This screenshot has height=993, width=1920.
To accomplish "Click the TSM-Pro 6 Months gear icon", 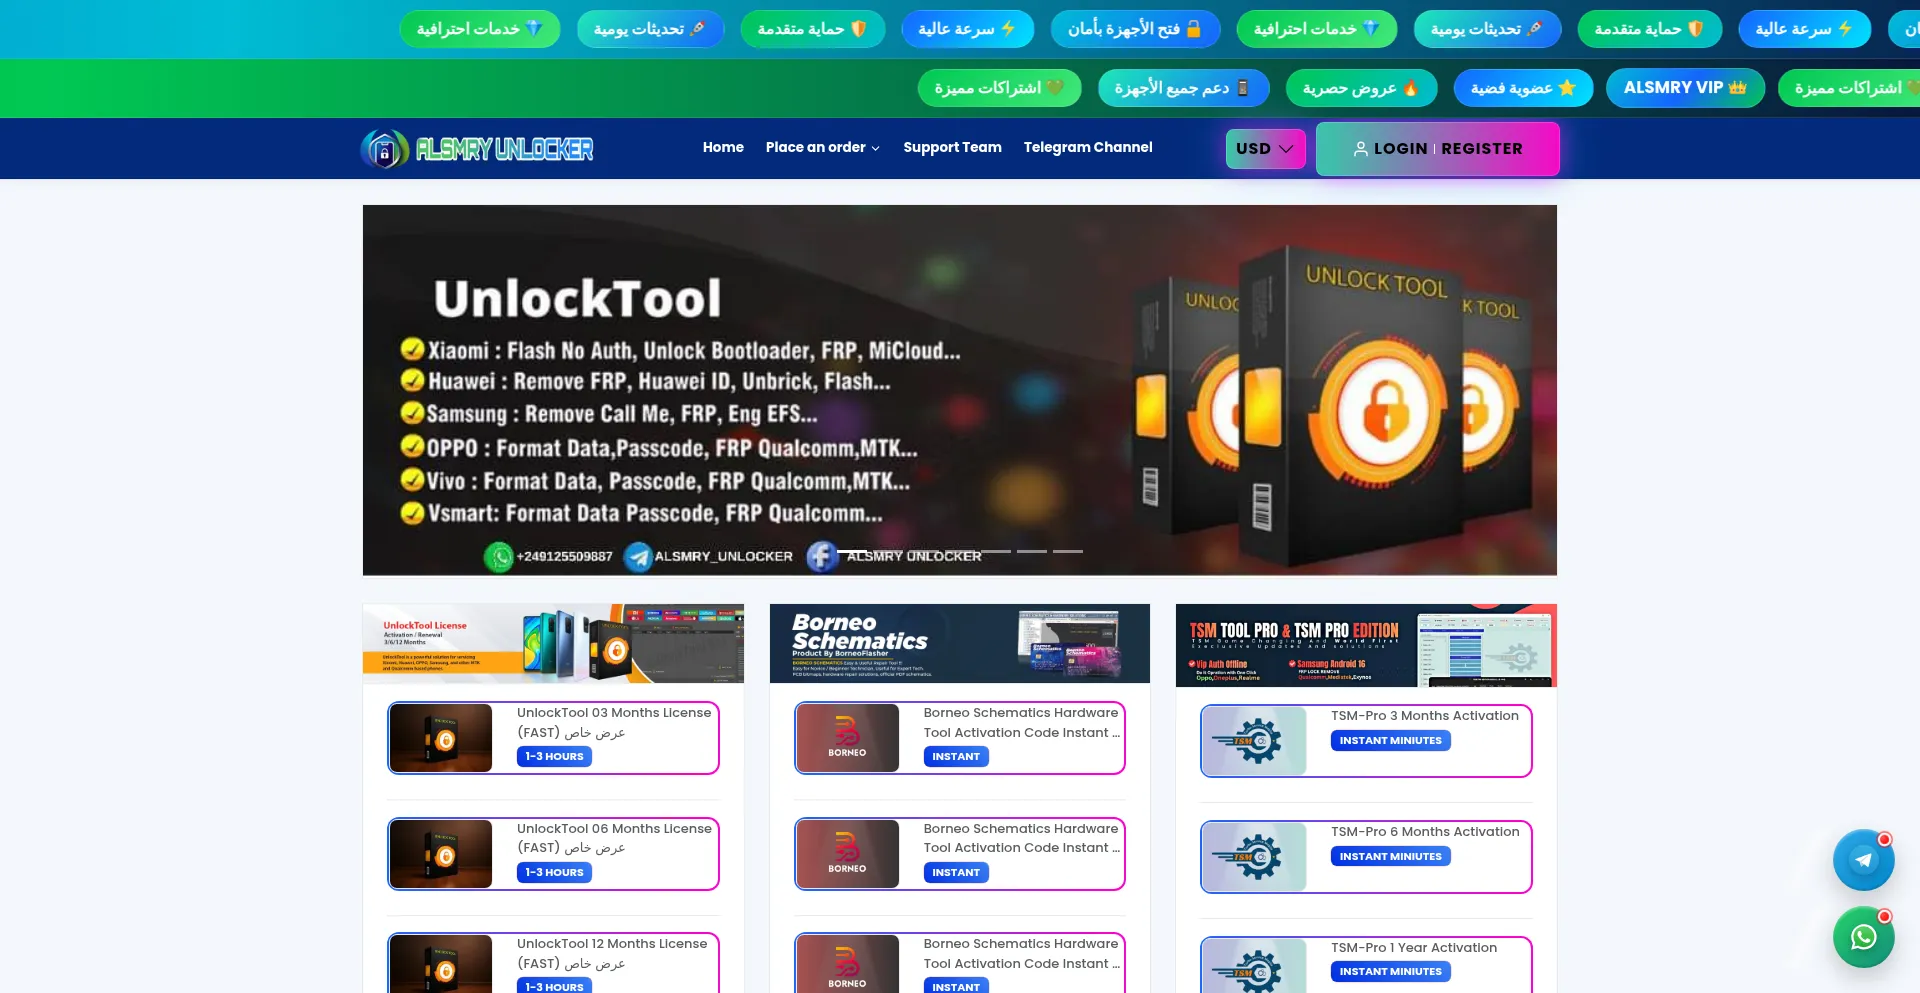I will 1254,857.
